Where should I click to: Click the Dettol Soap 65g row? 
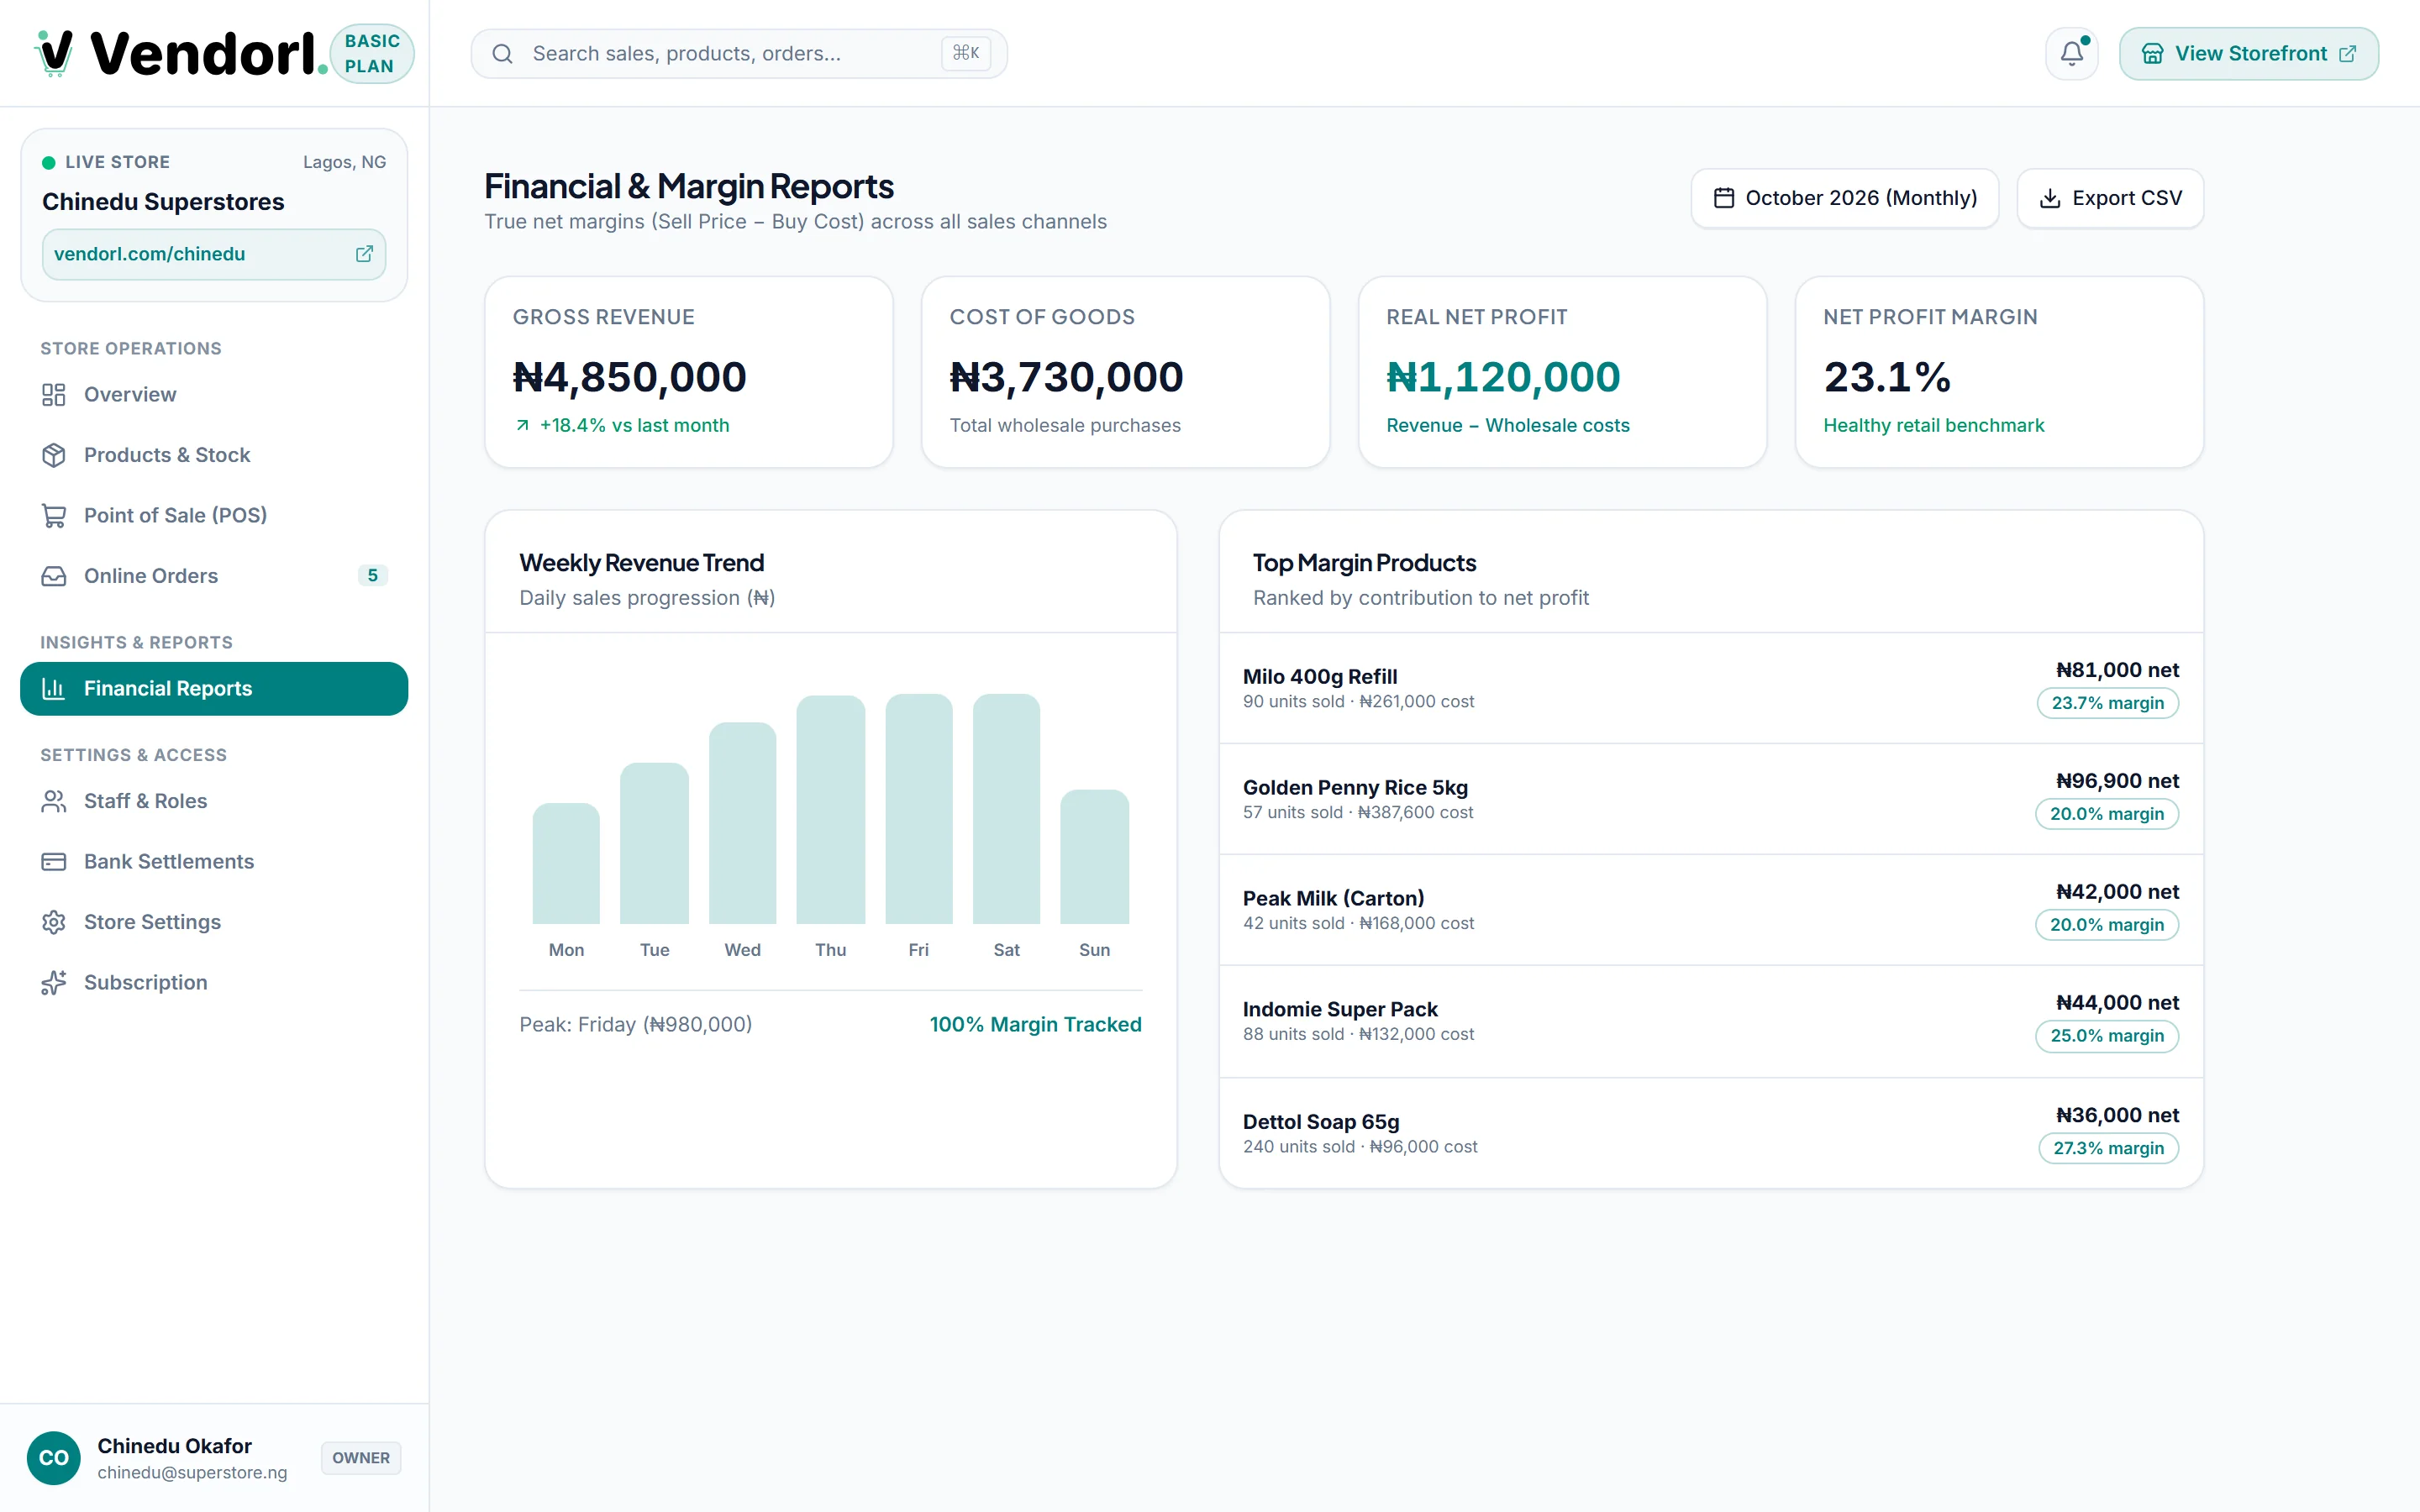[1711, 1133]
